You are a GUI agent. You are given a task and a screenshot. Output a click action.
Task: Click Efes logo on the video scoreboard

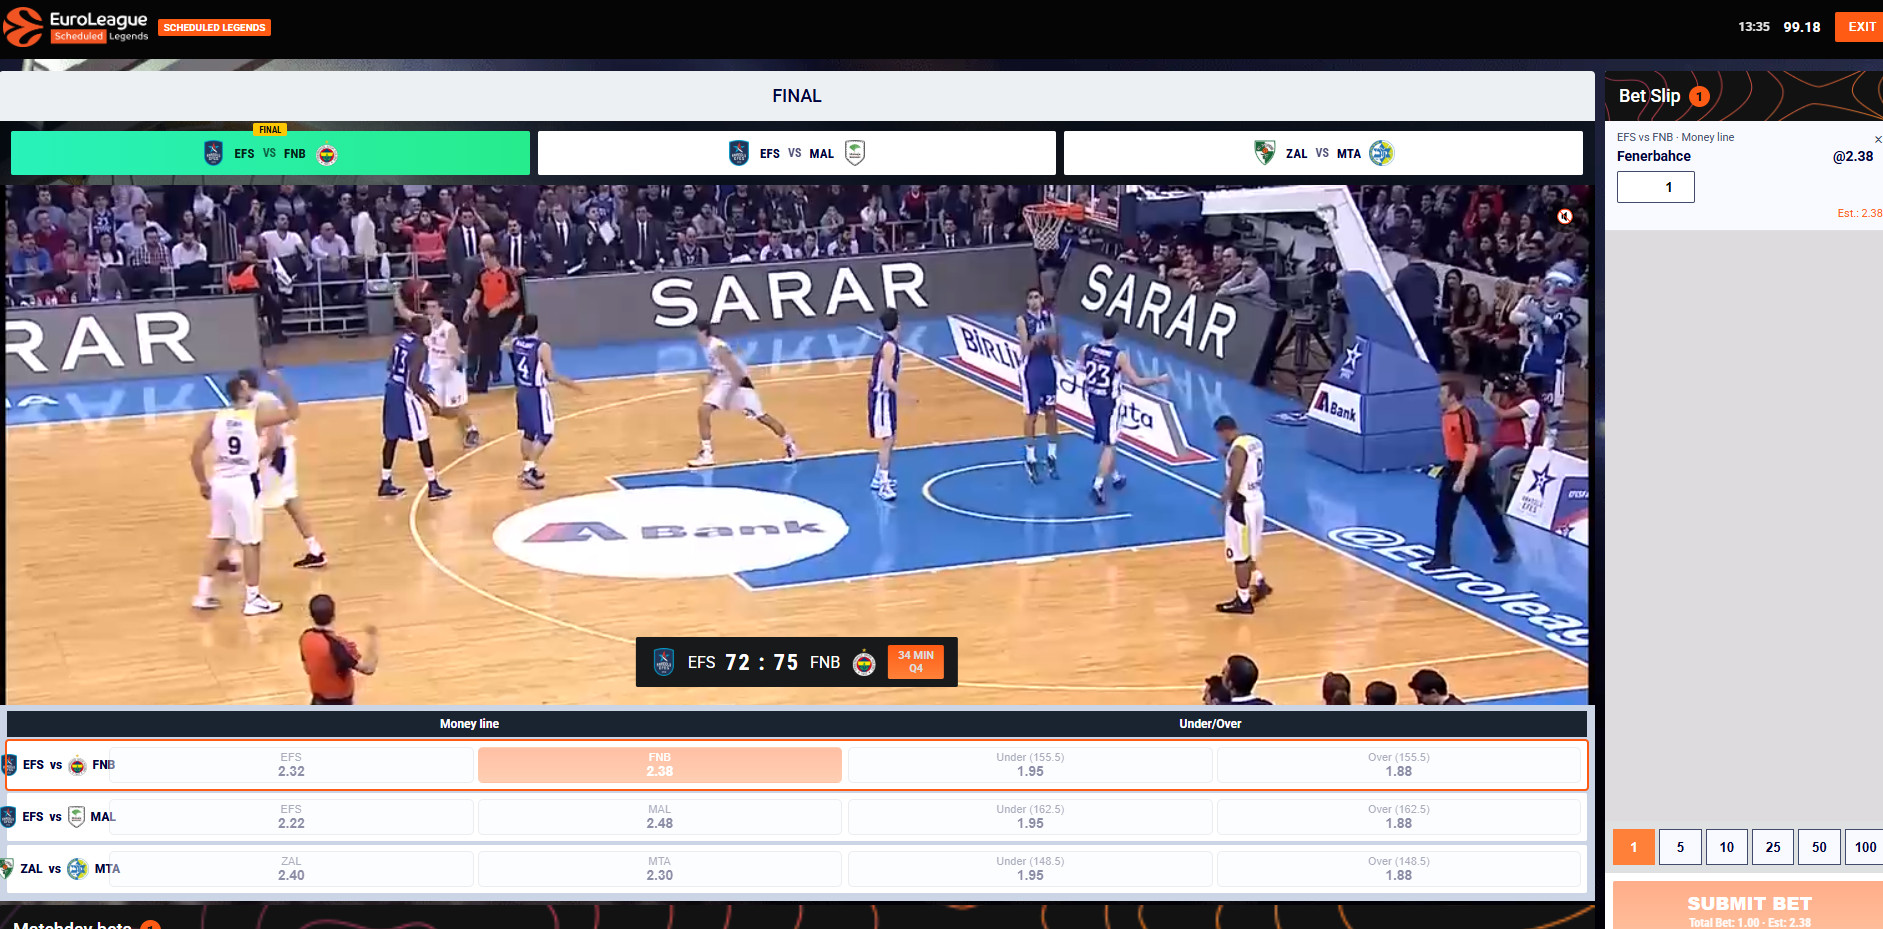(x=663, y=662)
